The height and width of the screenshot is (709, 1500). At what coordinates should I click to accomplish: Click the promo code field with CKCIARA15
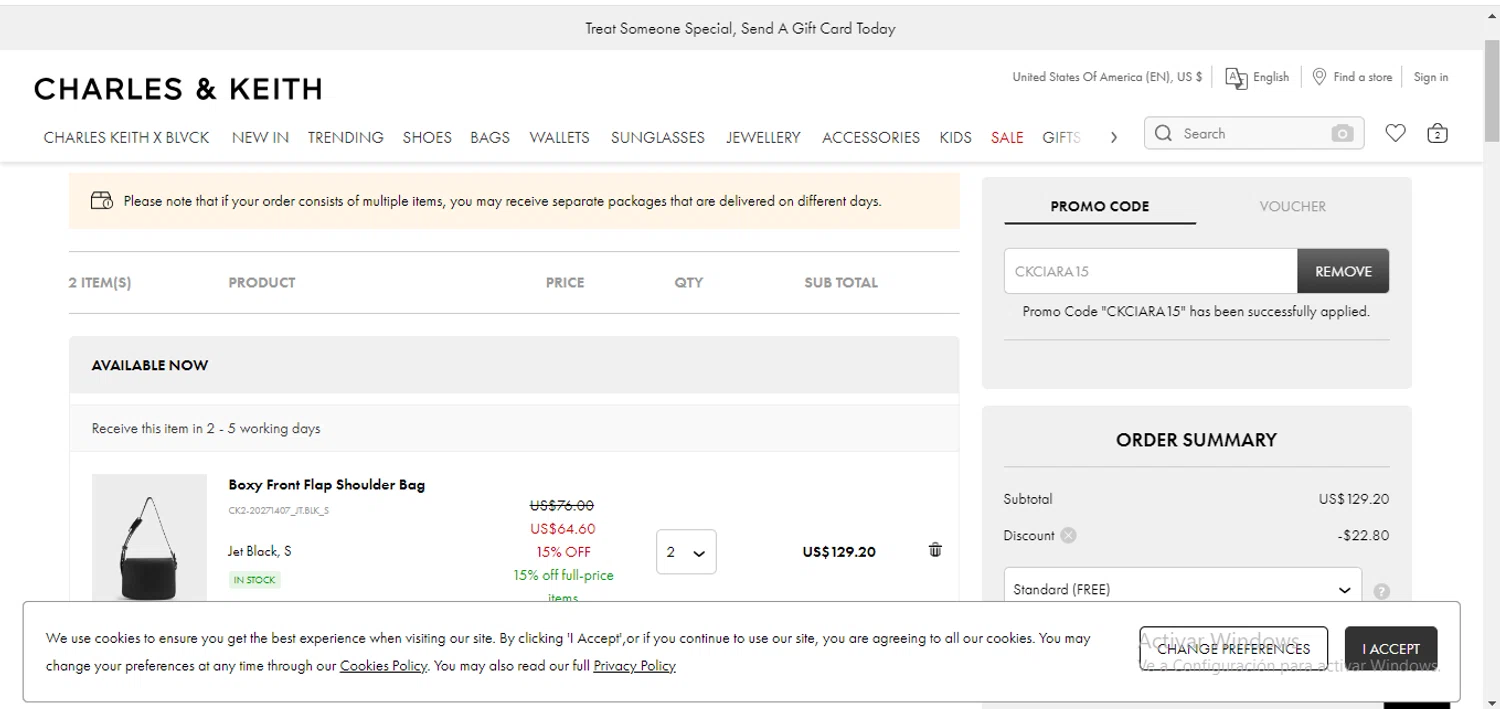pos(1150,271)
